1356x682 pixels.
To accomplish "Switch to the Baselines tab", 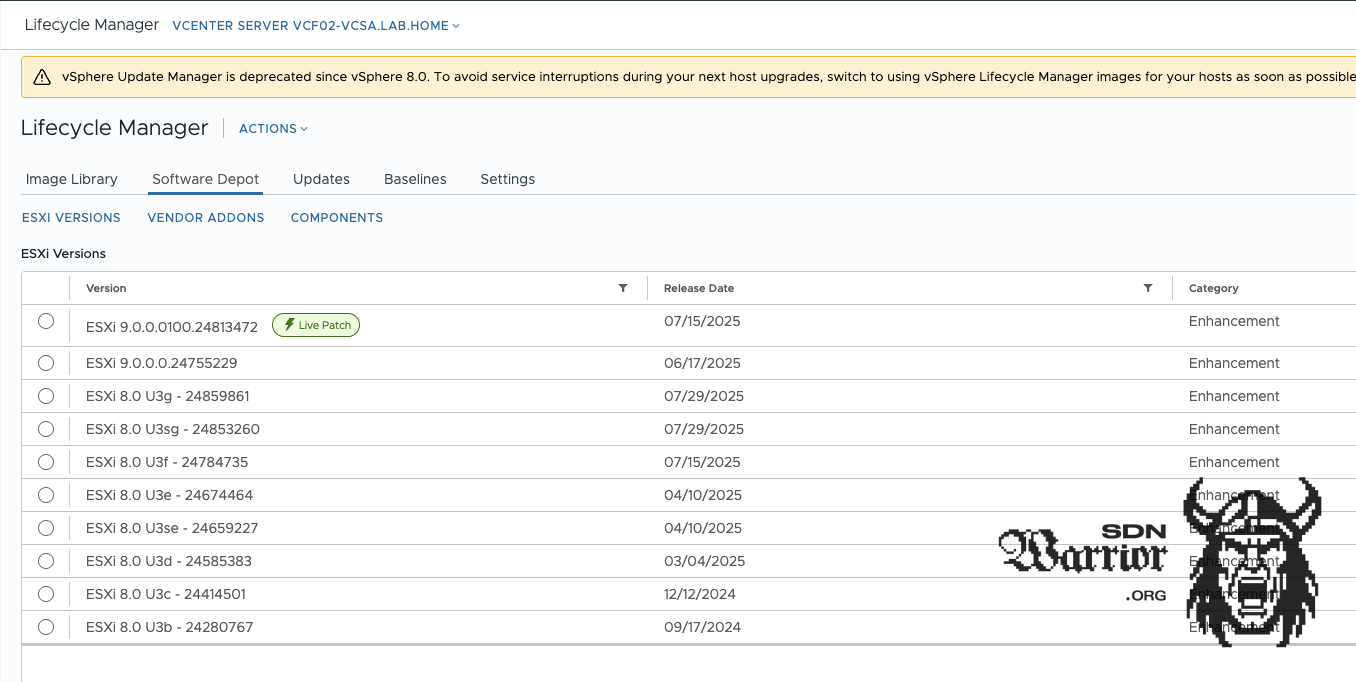I will [415, 179].
